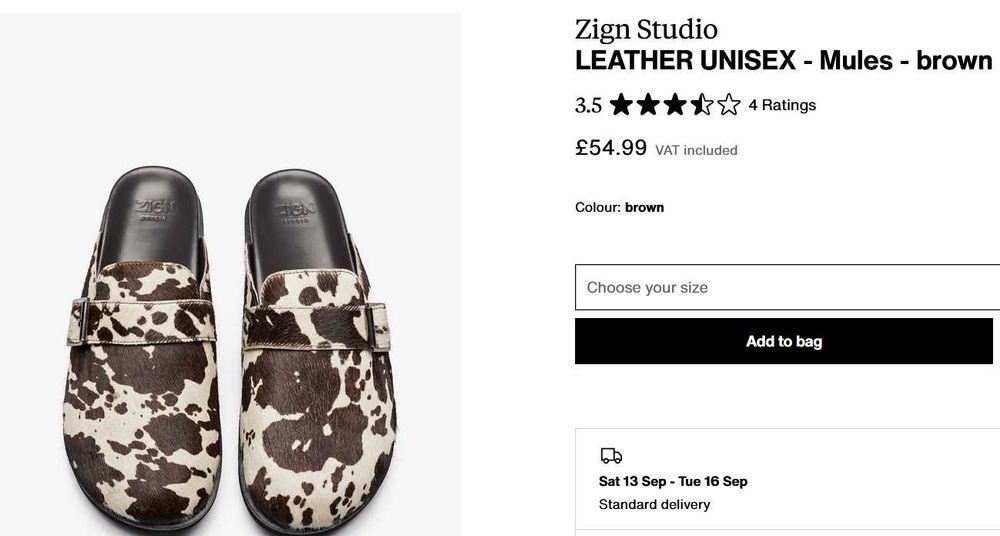Select the Standard delivery text

pyautogui.click(x=654, y=504)
